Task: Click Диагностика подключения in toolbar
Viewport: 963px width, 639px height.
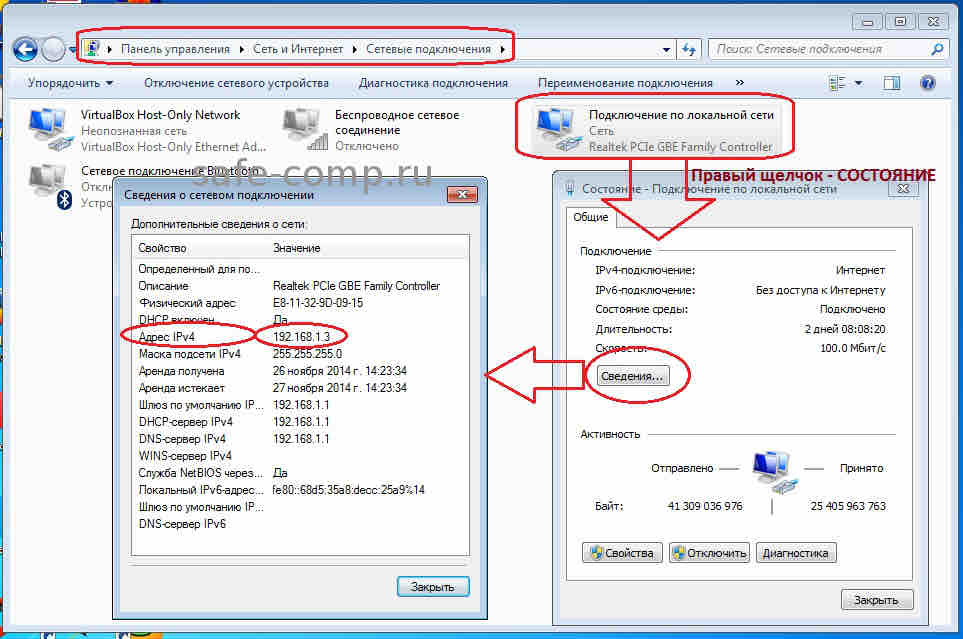Action: point(433,83)
